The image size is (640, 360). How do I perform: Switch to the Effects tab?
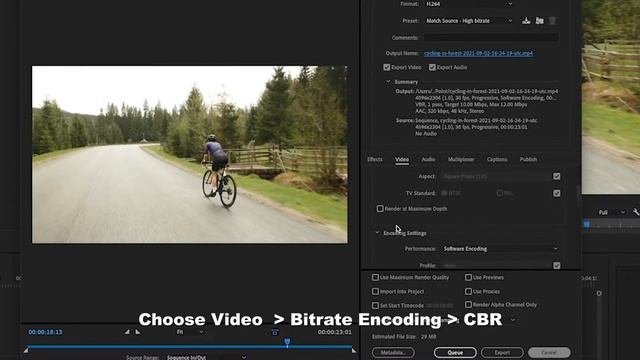tap(375, 160)
